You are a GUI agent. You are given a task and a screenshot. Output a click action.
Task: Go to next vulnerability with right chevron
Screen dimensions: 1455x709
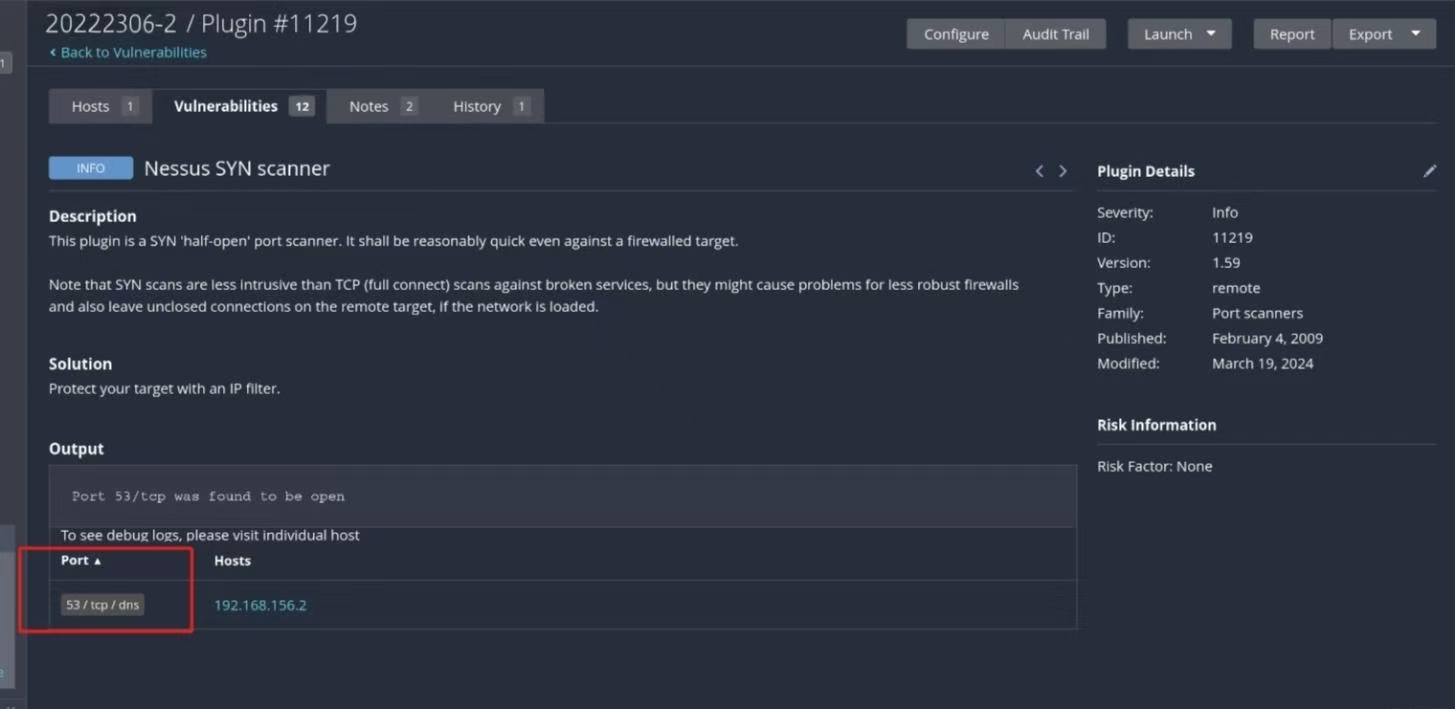pos(1062,171)
